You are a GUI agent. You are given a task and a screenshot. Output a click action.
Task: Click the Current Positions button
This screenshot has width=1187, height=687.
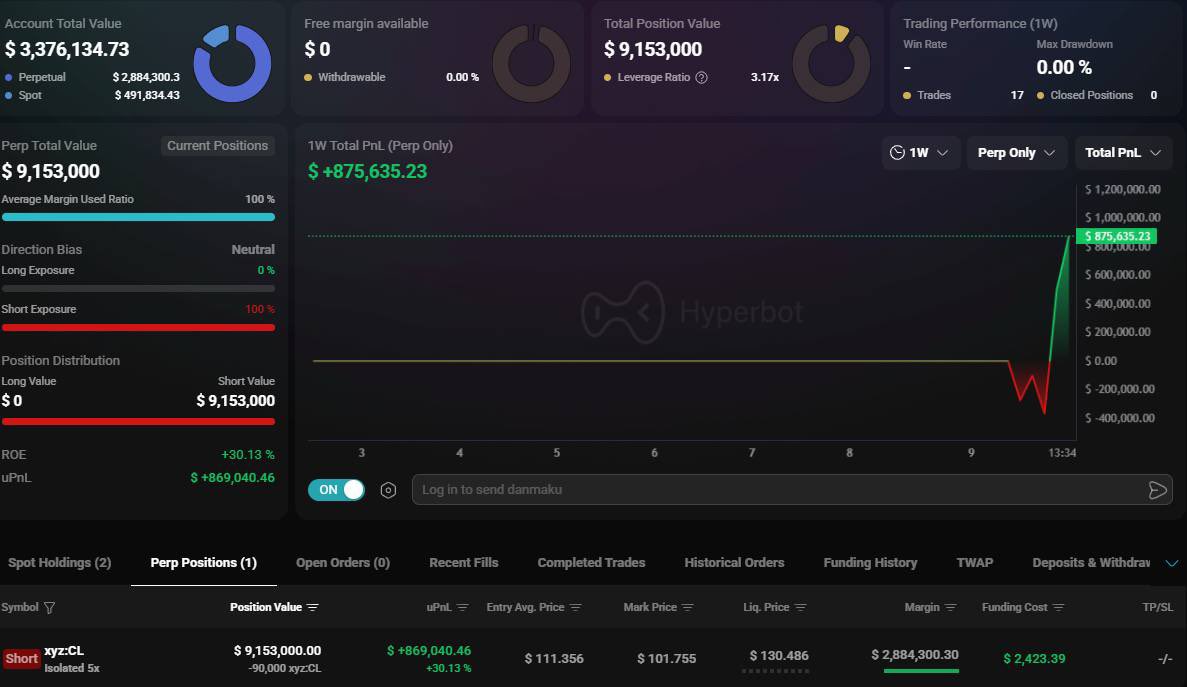point(217,146)
